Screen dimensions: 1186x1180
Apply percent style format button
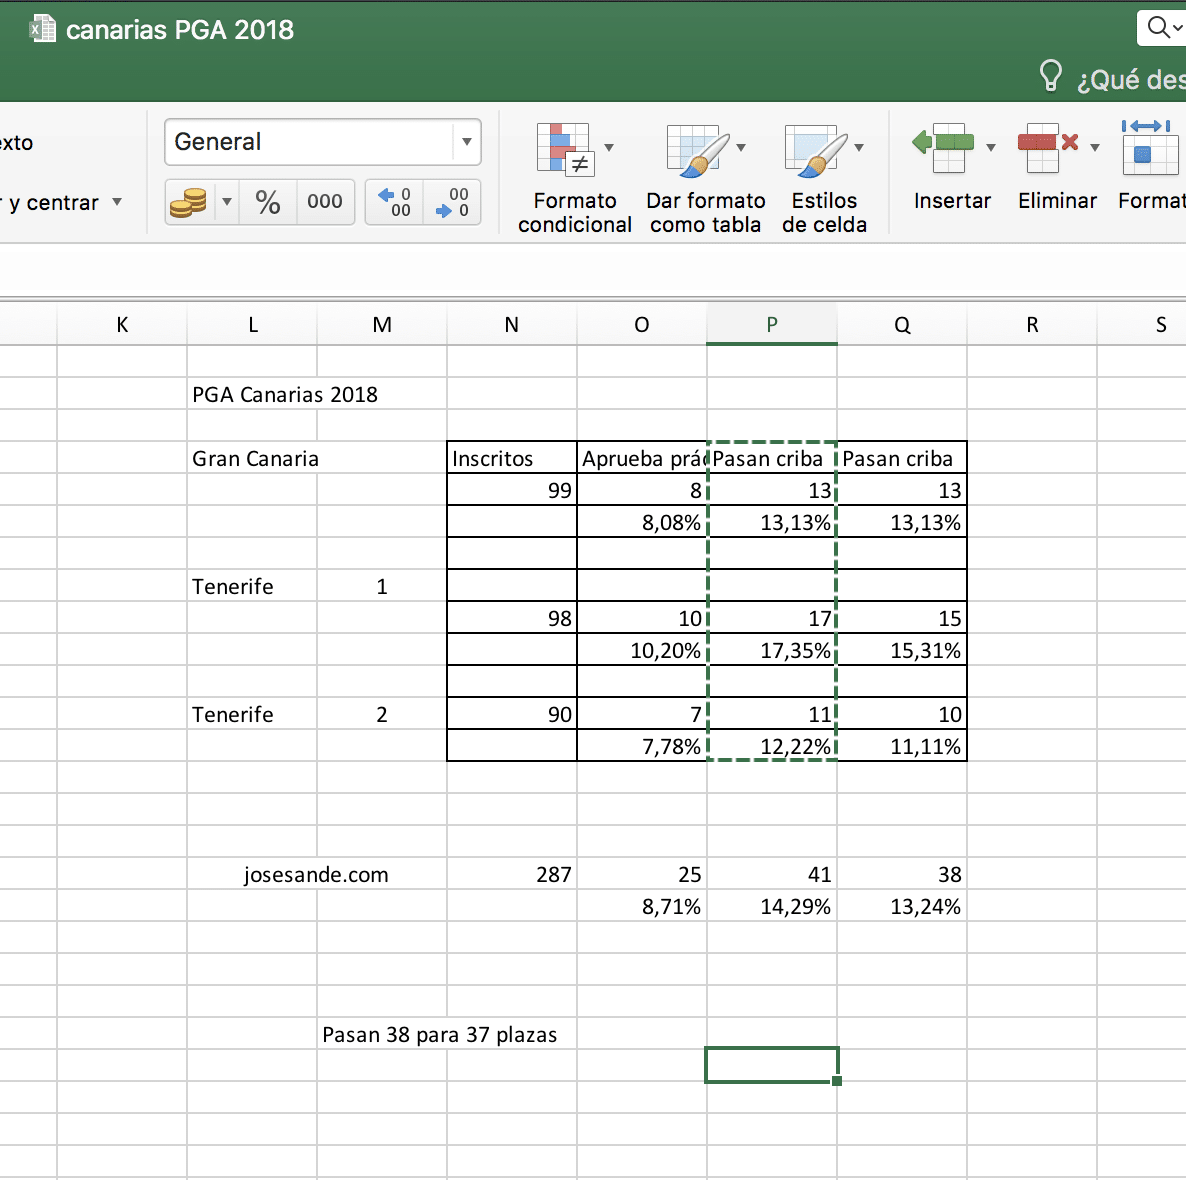[267, 203]
